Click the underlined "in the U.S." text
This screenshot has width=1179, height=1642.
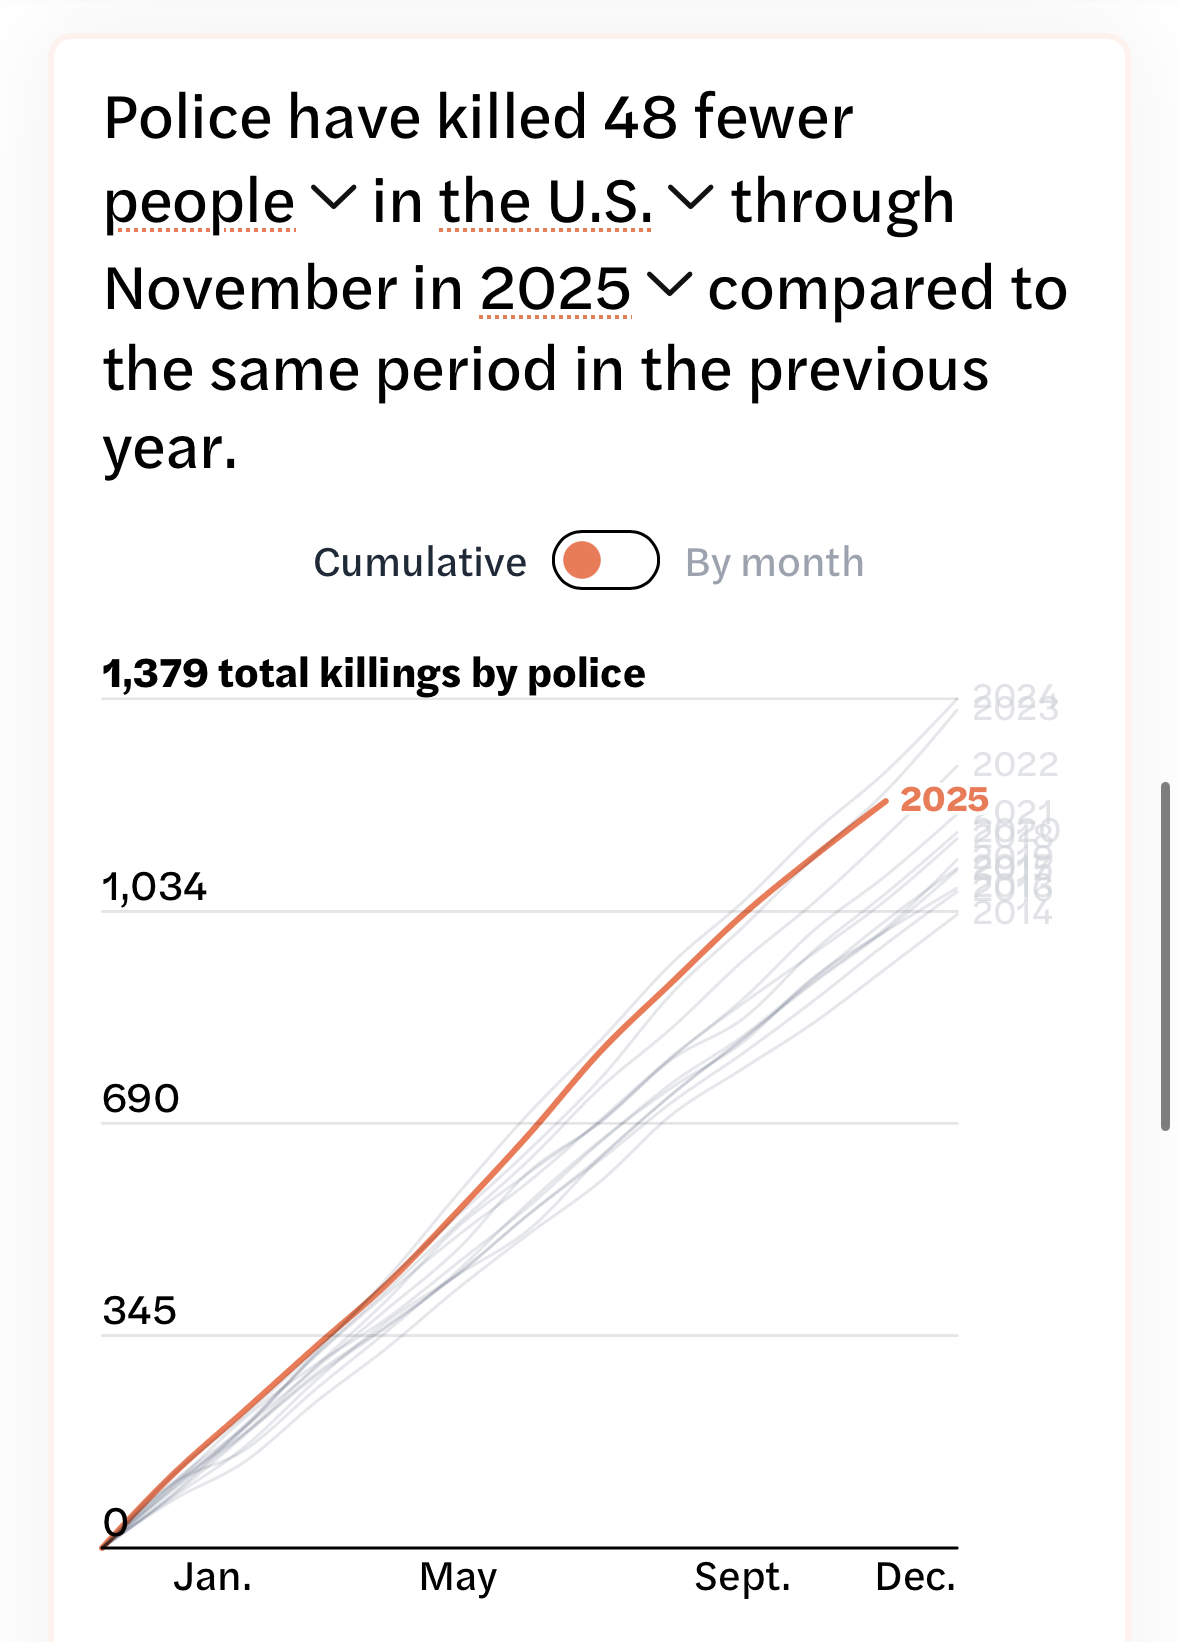pos(546,203)
